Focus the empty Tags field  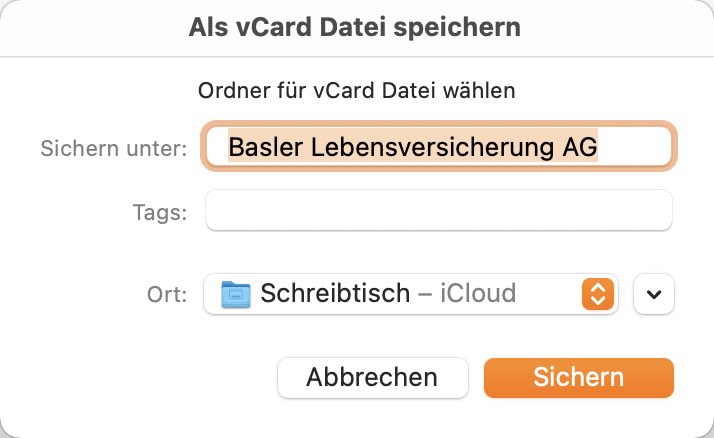pos(439,210)
